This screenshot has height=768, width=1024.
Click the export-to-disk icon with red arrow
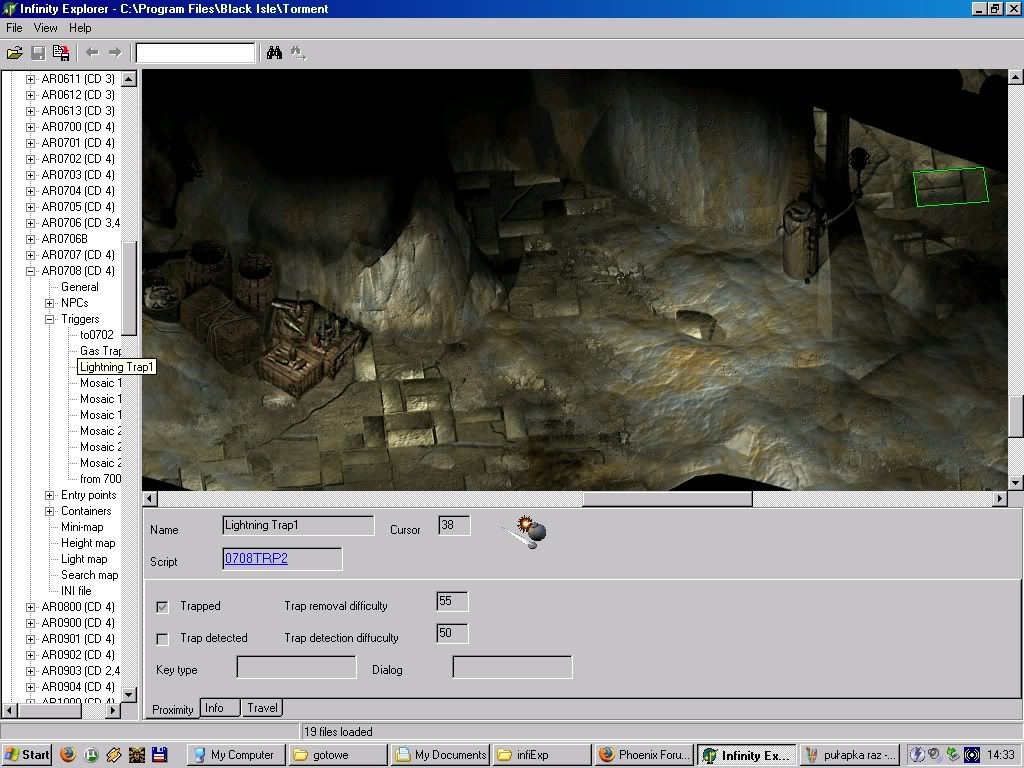(x=61, y=53)
